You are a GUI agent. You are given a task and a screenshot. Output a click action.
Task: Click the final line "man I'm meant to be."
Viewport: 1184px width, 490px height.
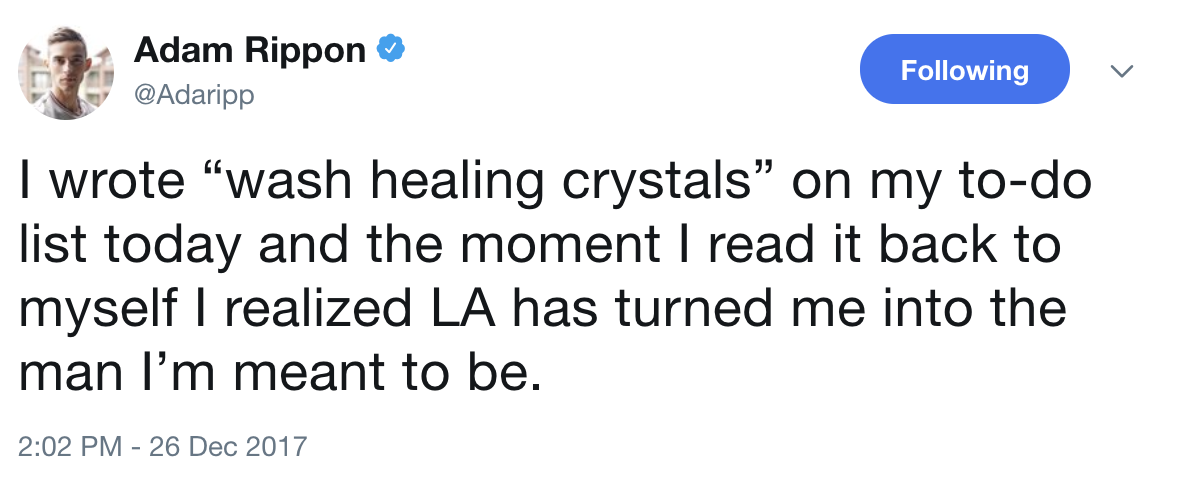[x=280, y=373]
